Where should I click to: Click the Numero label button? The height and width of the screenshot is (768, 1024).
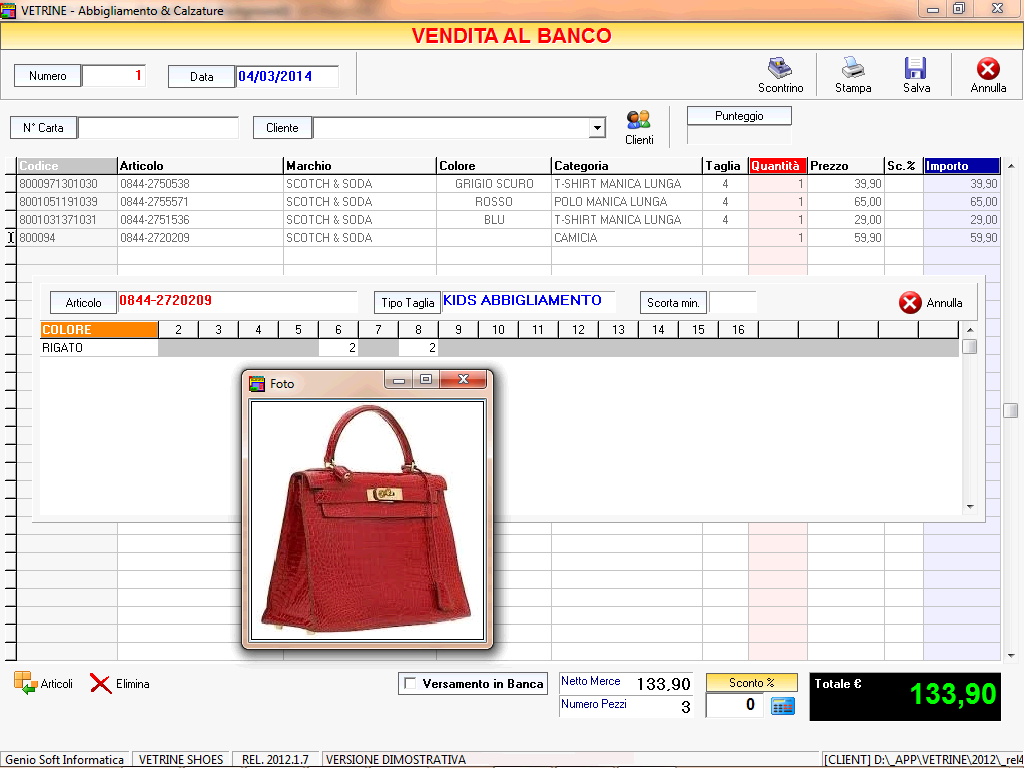coord(48,76)
